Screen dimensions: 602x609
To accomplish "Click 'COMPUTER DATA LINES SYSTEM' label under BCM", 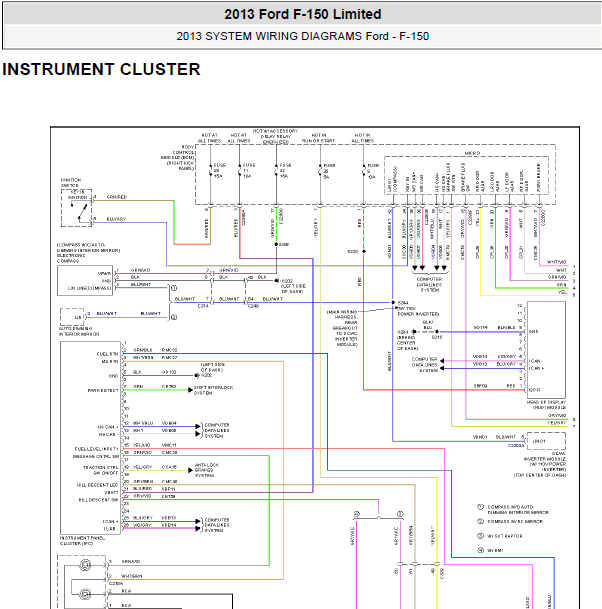I will pyautogui.click(x=429, y=284).
